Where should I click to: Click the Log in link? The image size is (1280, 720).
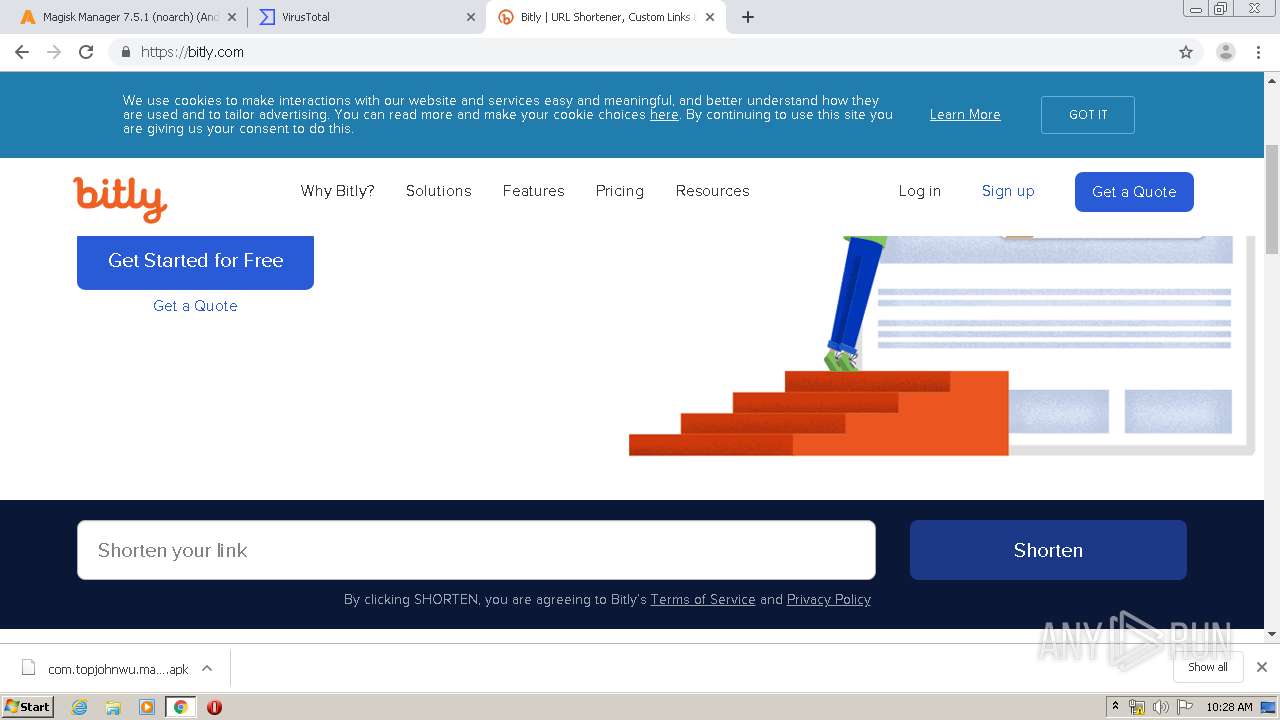(x=919, y=191)
